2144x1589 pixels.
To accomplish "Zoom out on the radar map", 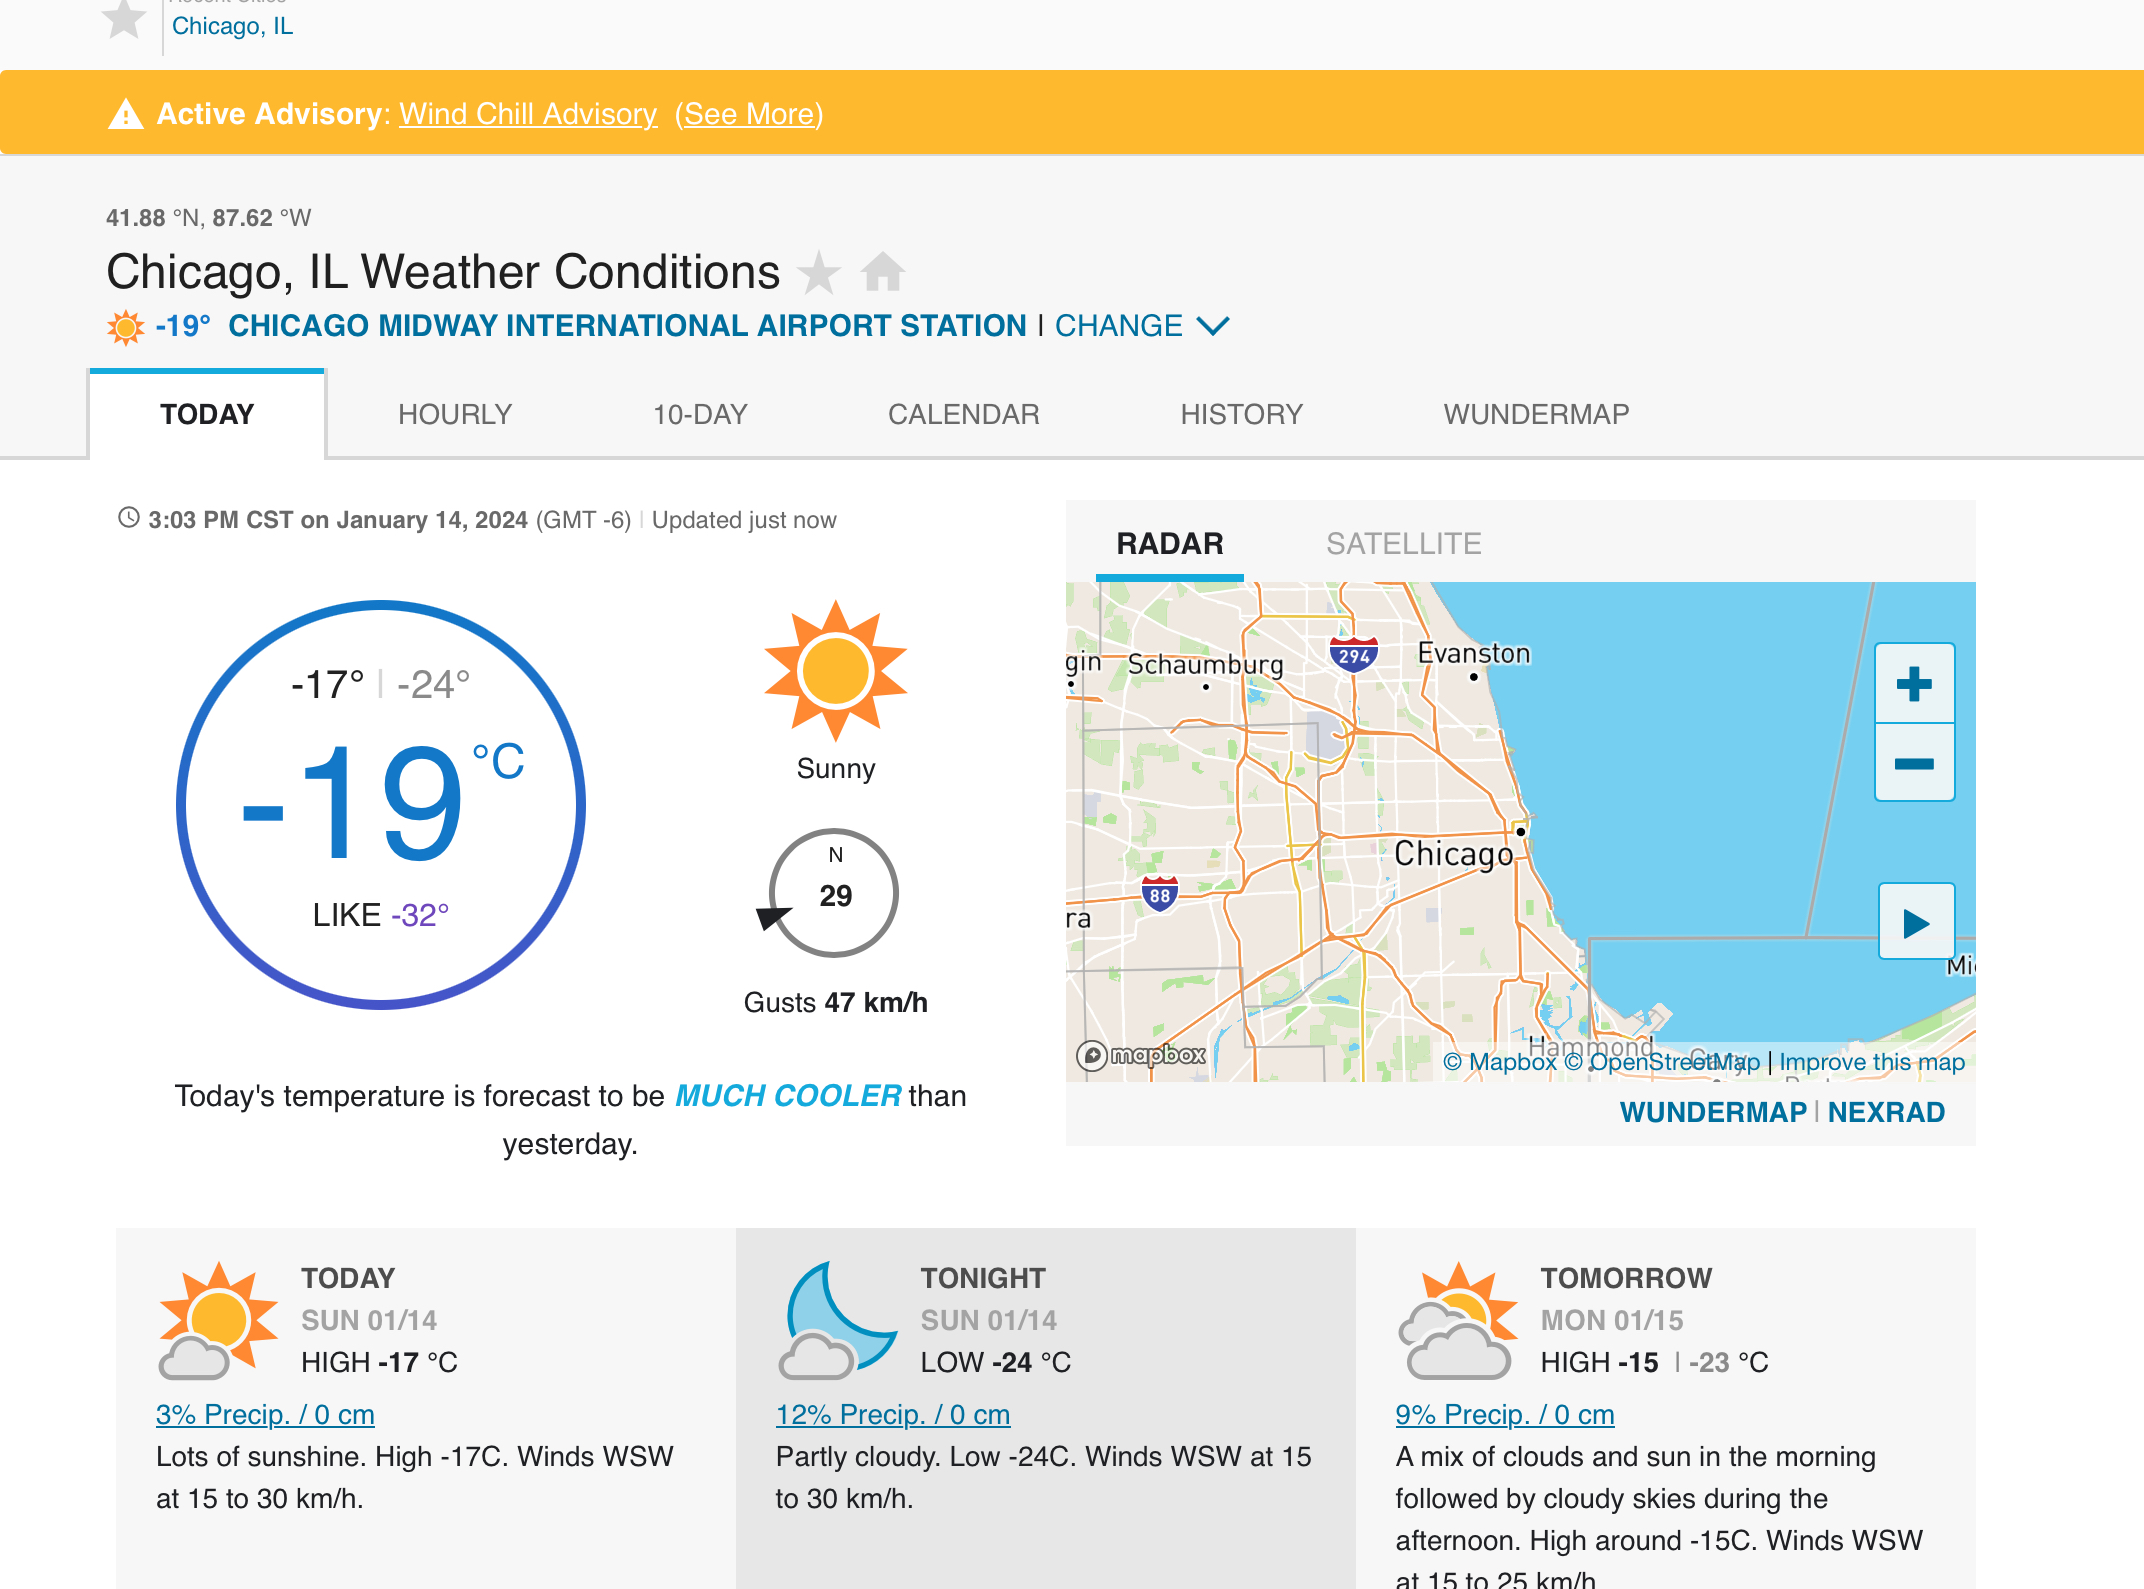I will pyautogui.click(x=1914, y=764).
